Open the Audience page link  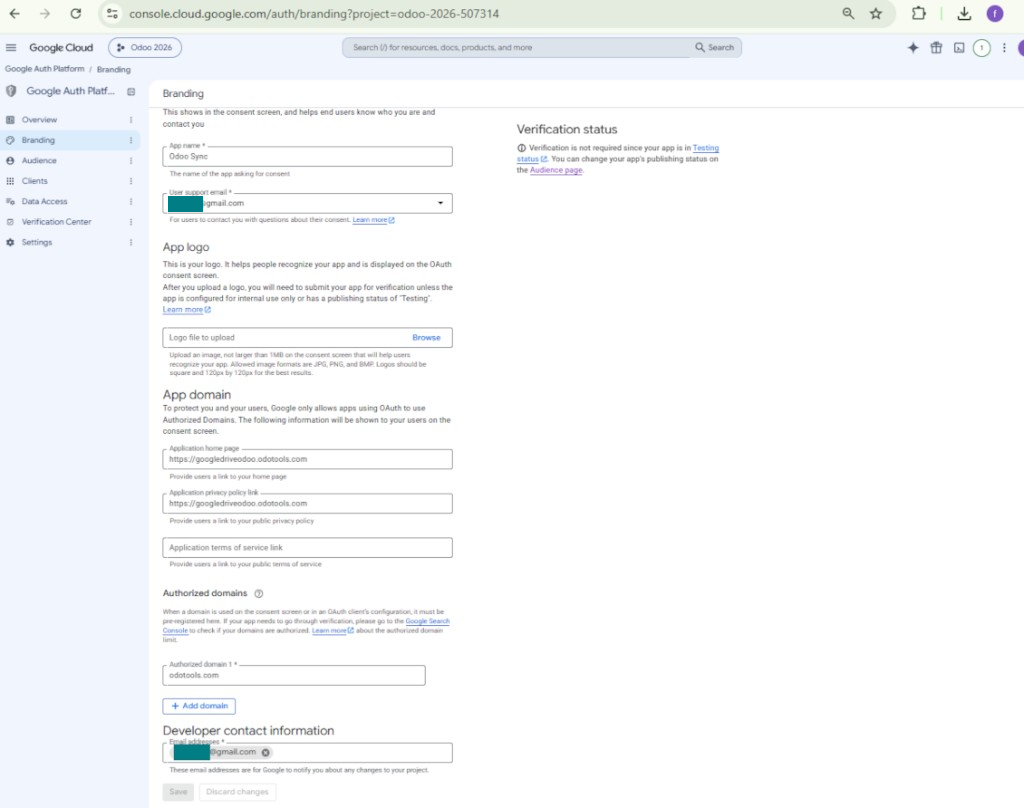click(x=556, y=170)
